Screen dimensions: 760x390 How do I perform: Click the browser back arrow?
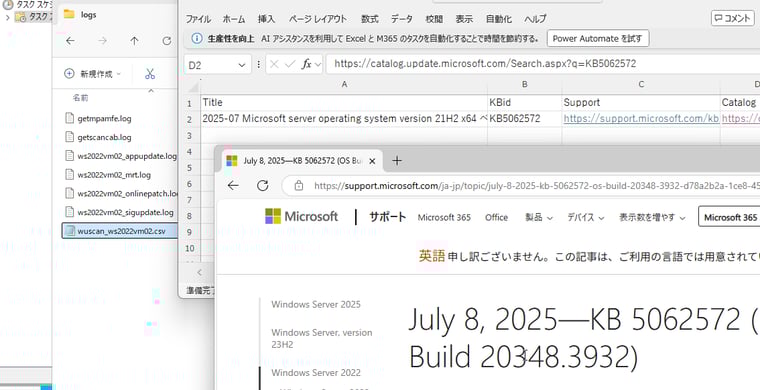click(x=233, y=186)
